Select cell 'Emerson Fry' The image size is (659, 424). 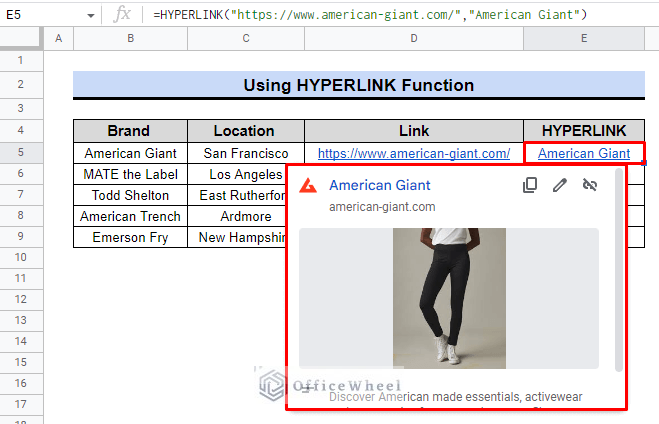pos(130,237)
